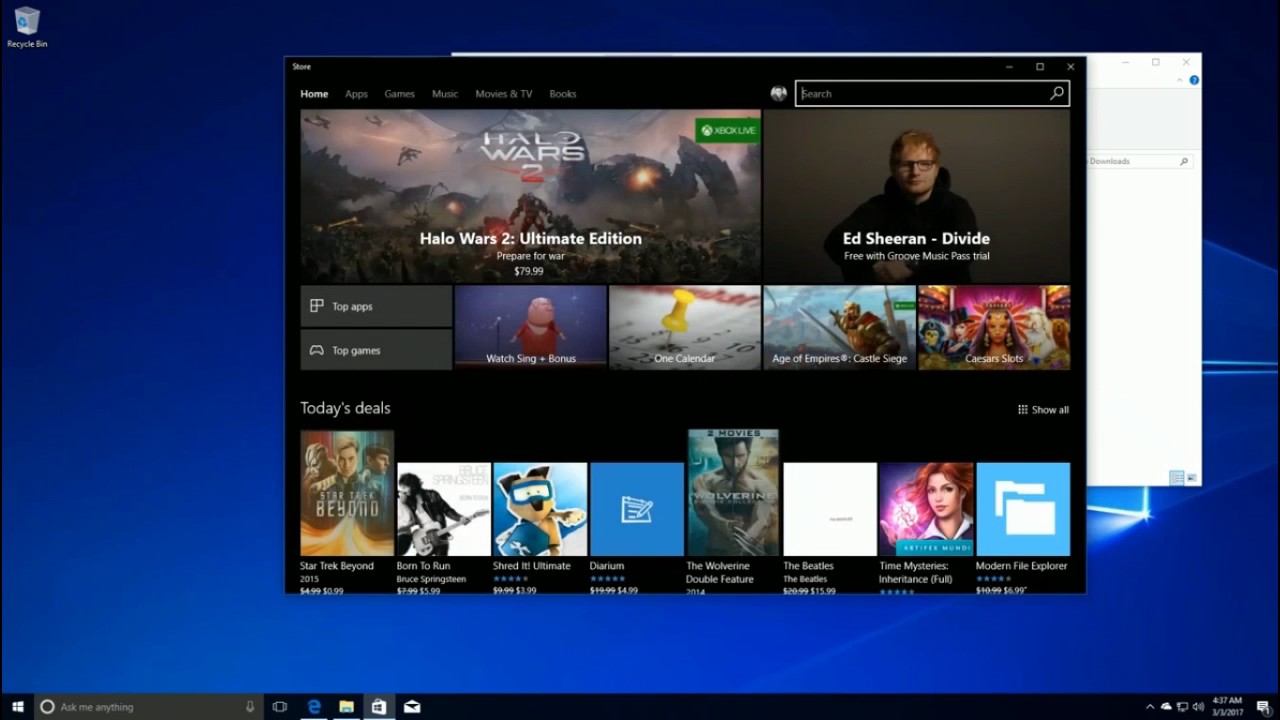Open the Games tab in Store

399,94
